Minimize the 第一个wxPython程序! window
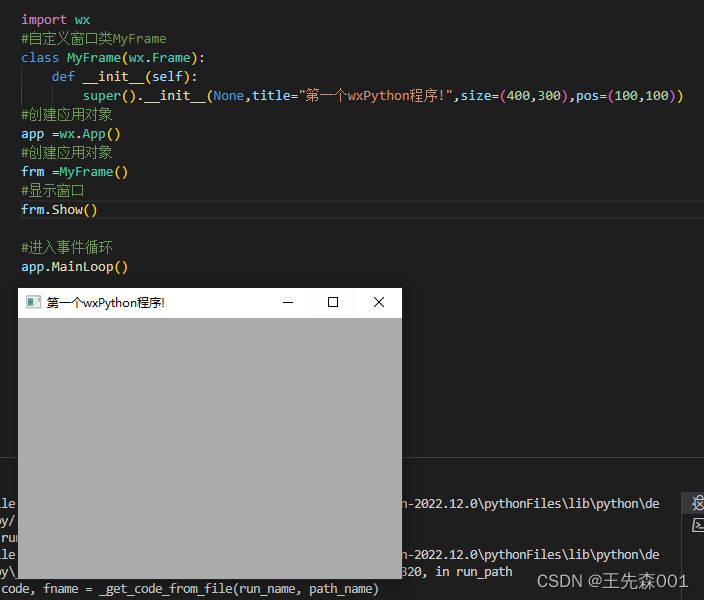Image resolution: width=704 pixels, height=600 pixels. pos(288,302)
